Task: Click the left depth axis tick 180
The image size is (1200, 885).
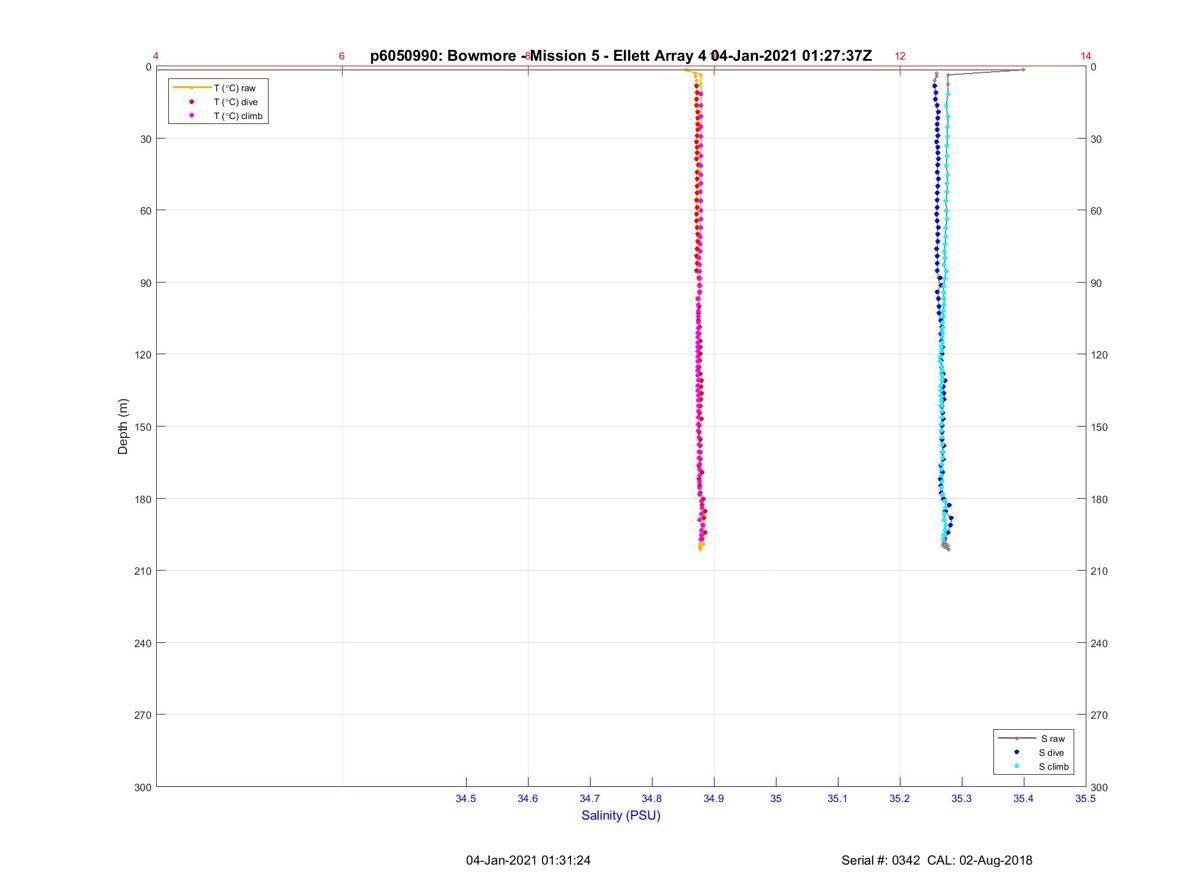Action: coord(142,499)
